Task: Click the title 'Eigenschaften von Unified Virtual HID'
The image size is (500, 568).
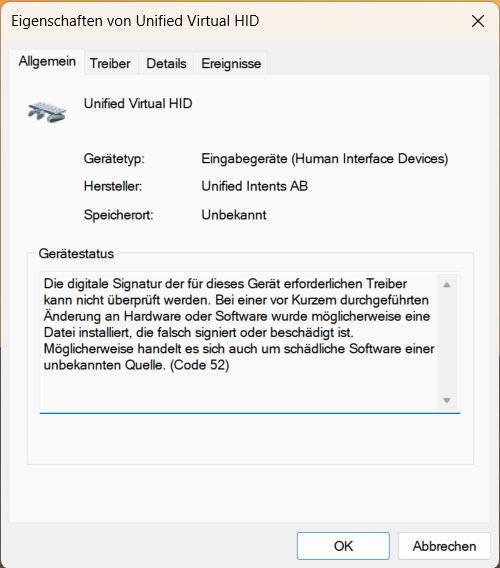Action: (135, 21)
